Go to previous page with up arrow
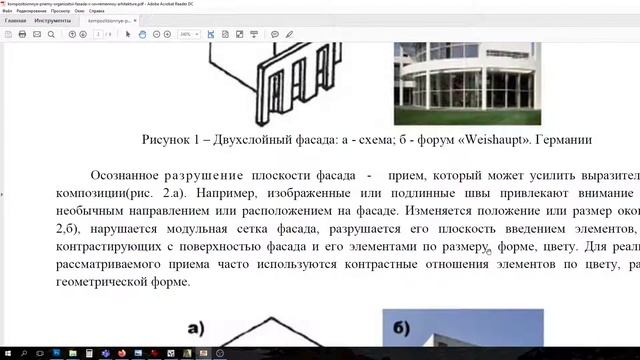Image resolution: width=640 pixels, height=360 pixels. coord(72,35)
